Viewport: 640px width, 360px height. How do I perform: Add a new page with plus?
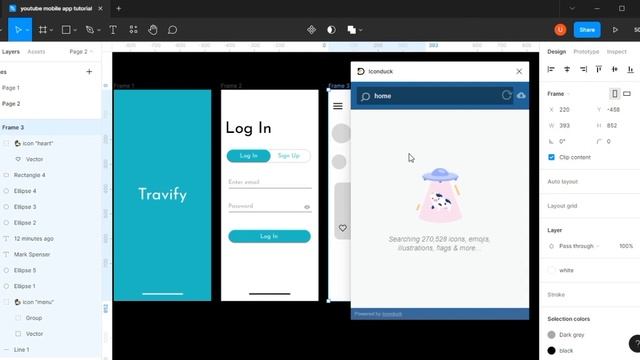[89, 72]
